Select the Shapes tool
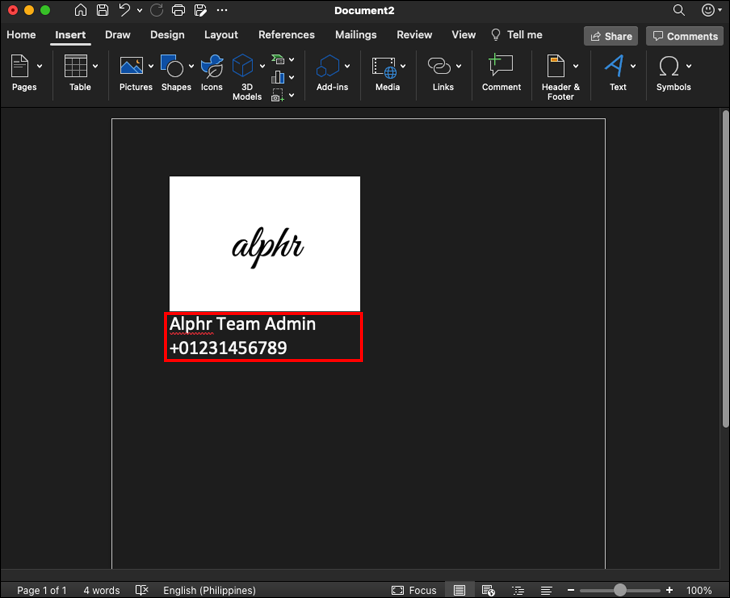This screenshot has height=598, width=730. 172,67
